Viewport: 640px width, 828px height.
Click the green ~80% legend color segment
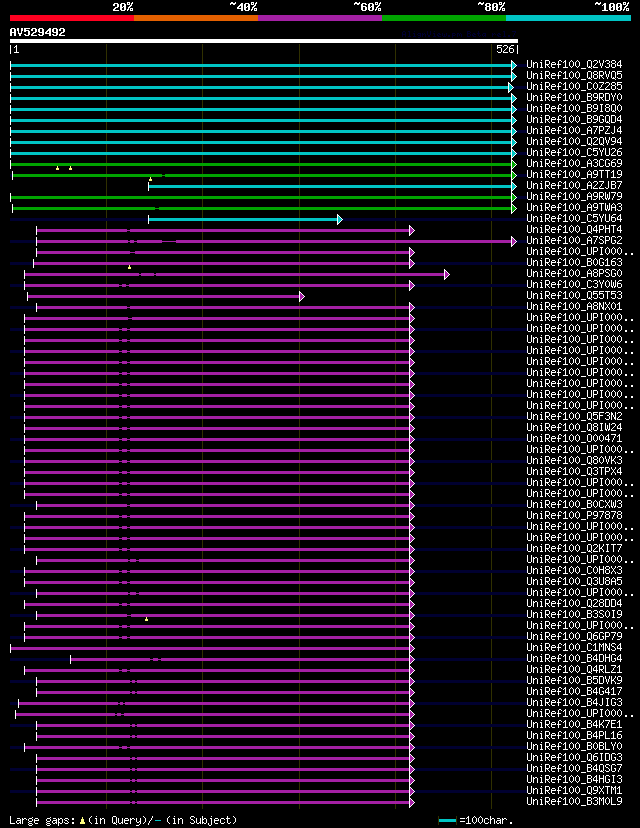tap(444, 18)
